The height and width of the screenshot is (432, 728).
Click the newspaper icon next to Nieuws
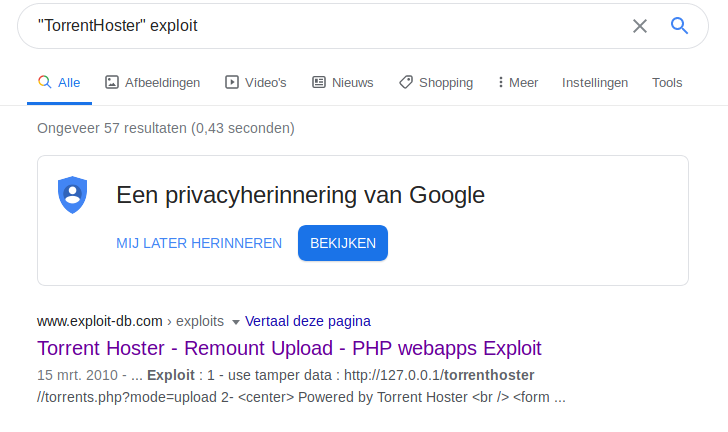[x=319, y=82]
